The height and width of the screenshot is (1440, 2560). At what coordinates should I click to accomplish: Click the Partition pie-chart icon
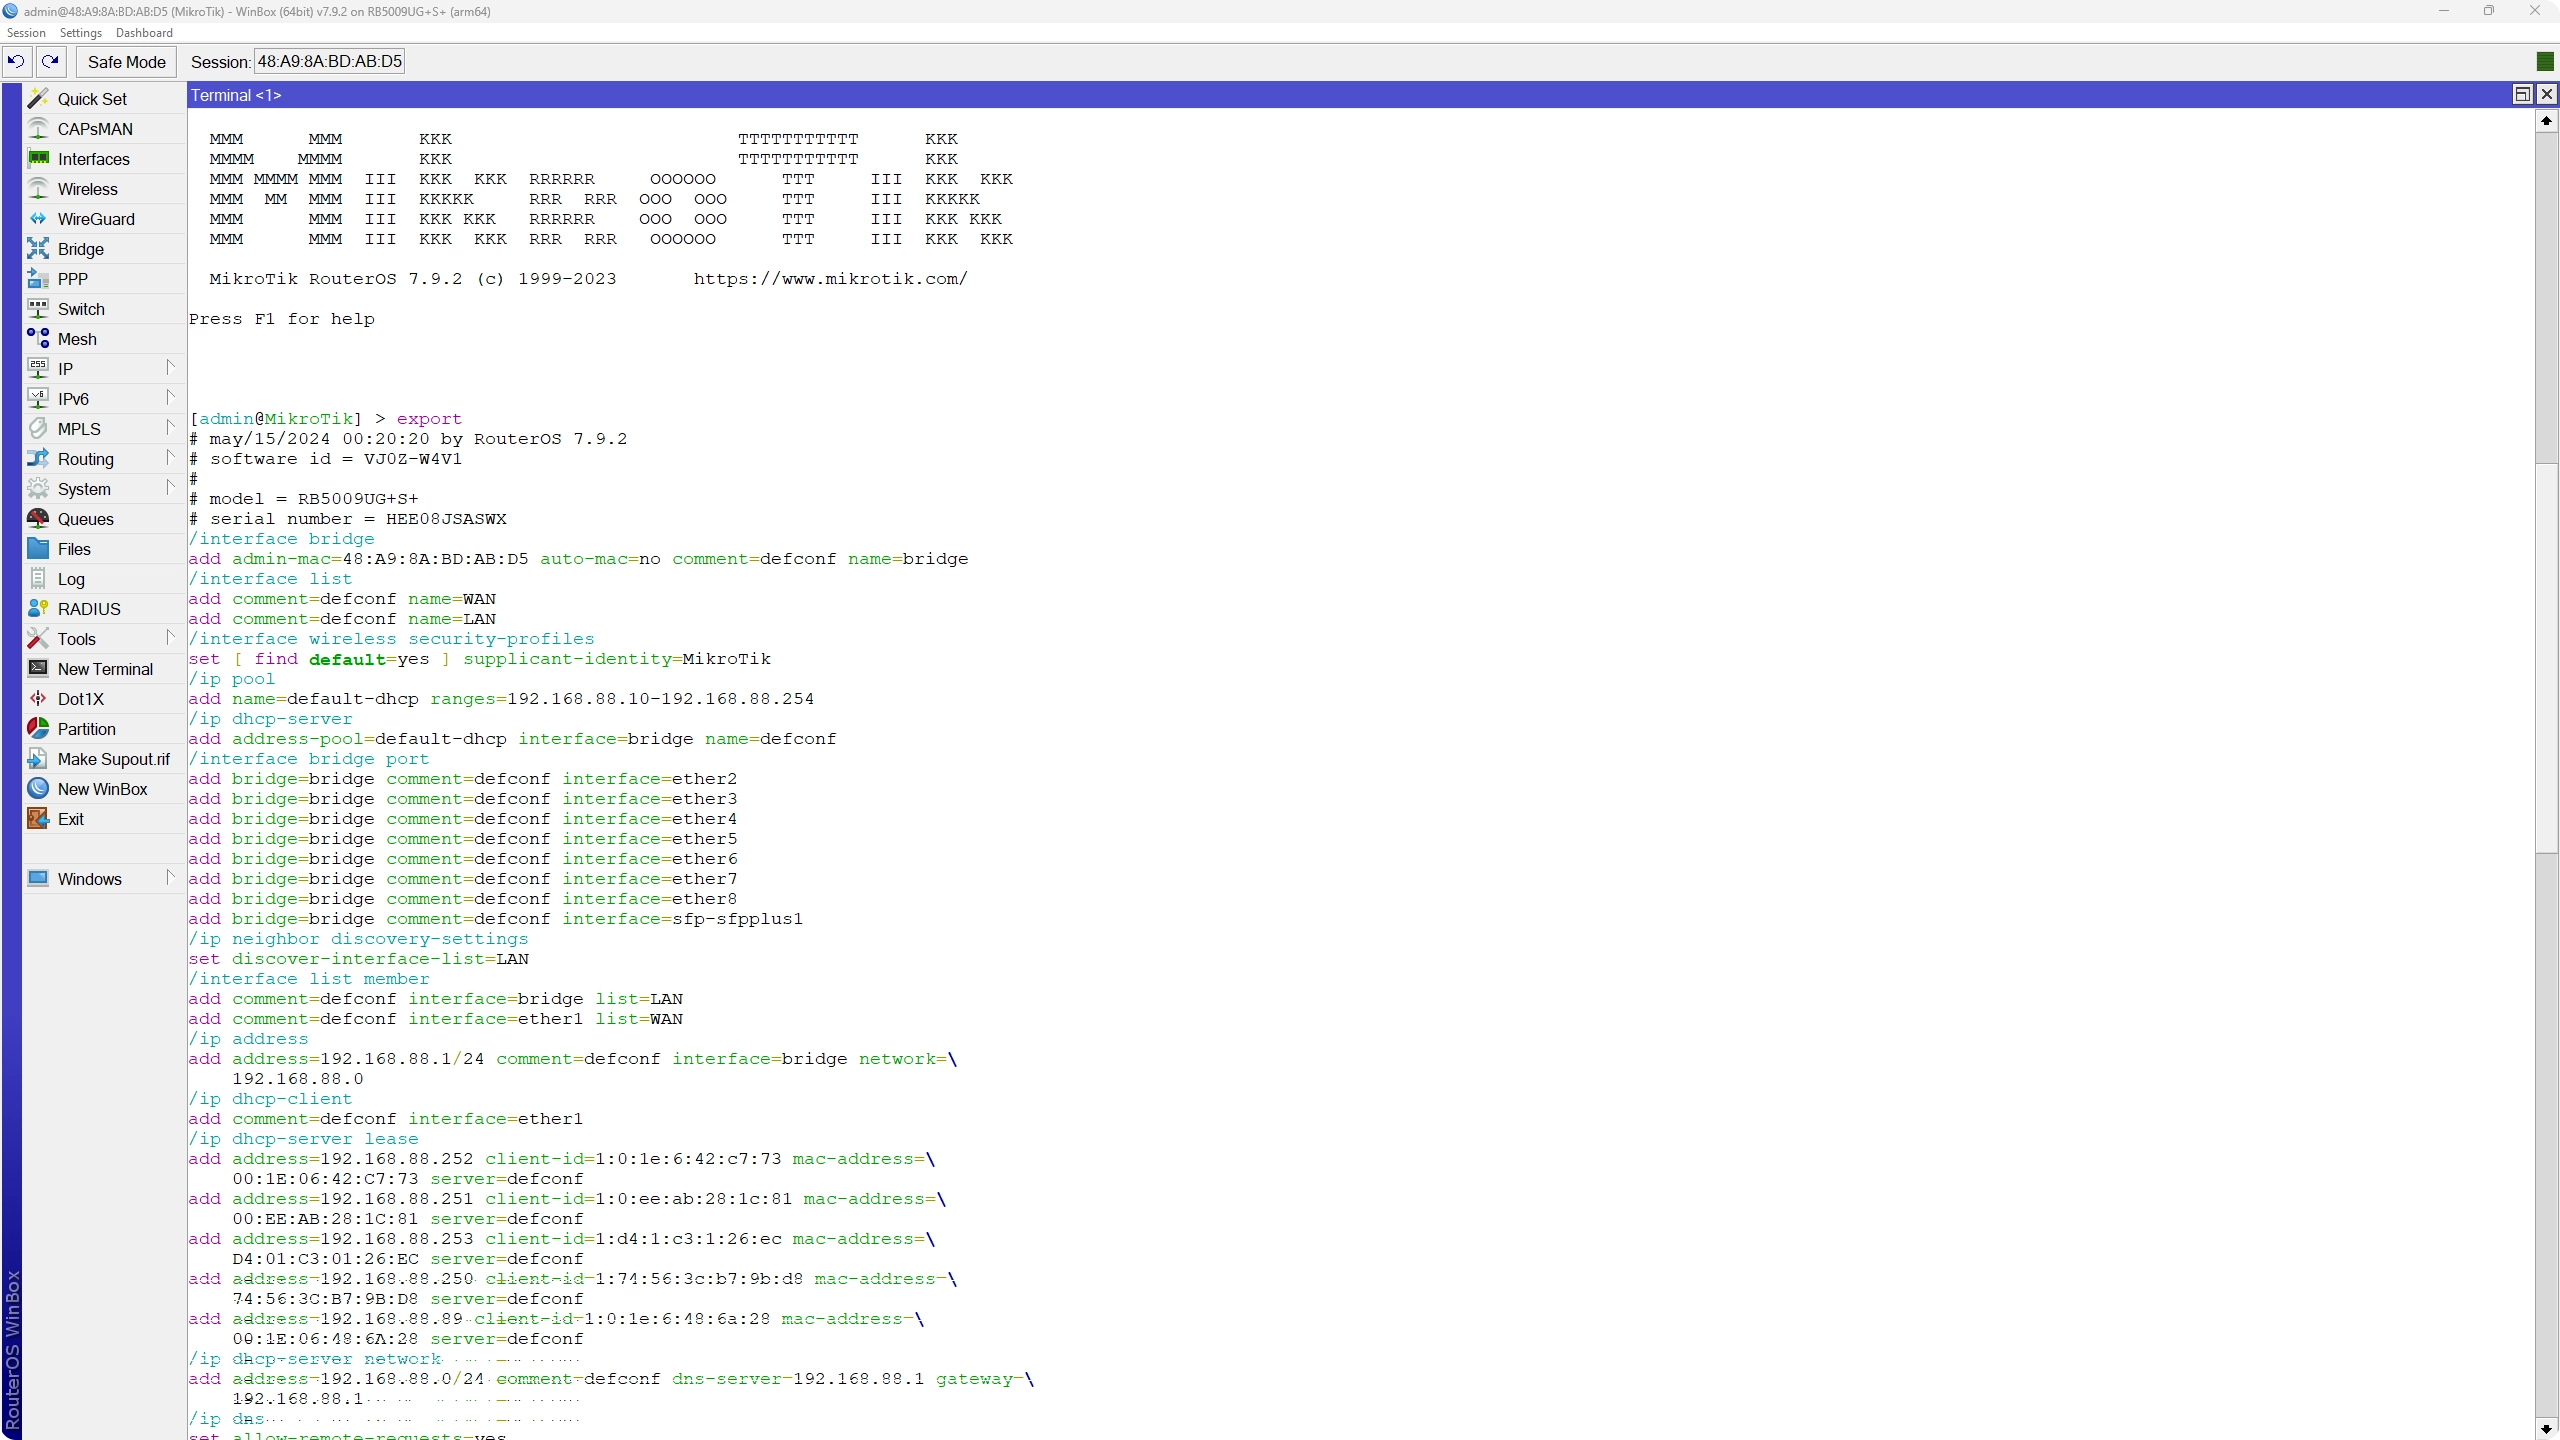38,729
